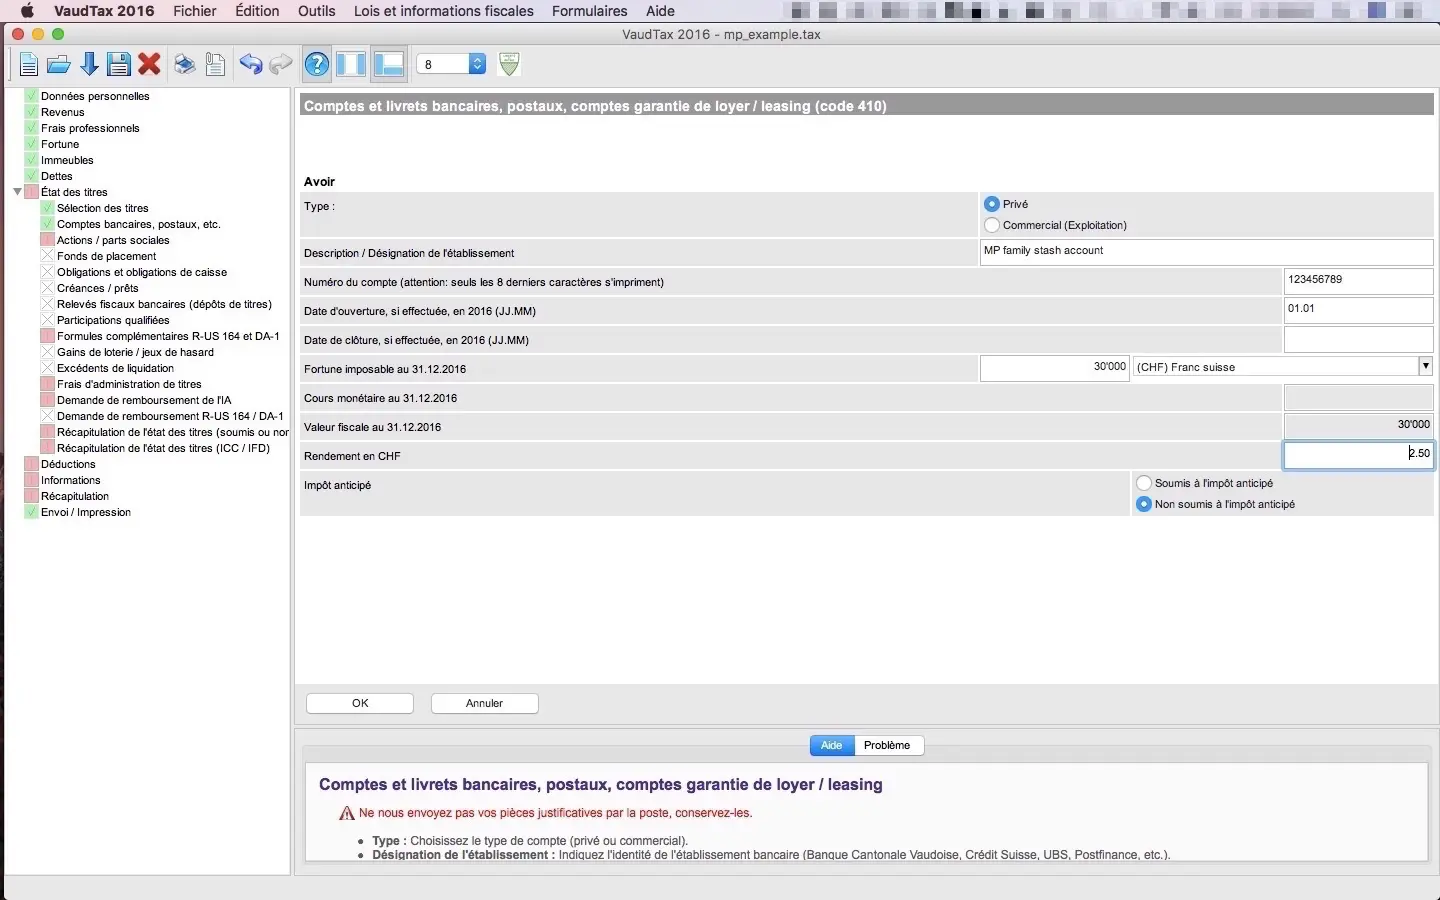
Task: Click the Undo arrow icon
Action: click(250, 65)
